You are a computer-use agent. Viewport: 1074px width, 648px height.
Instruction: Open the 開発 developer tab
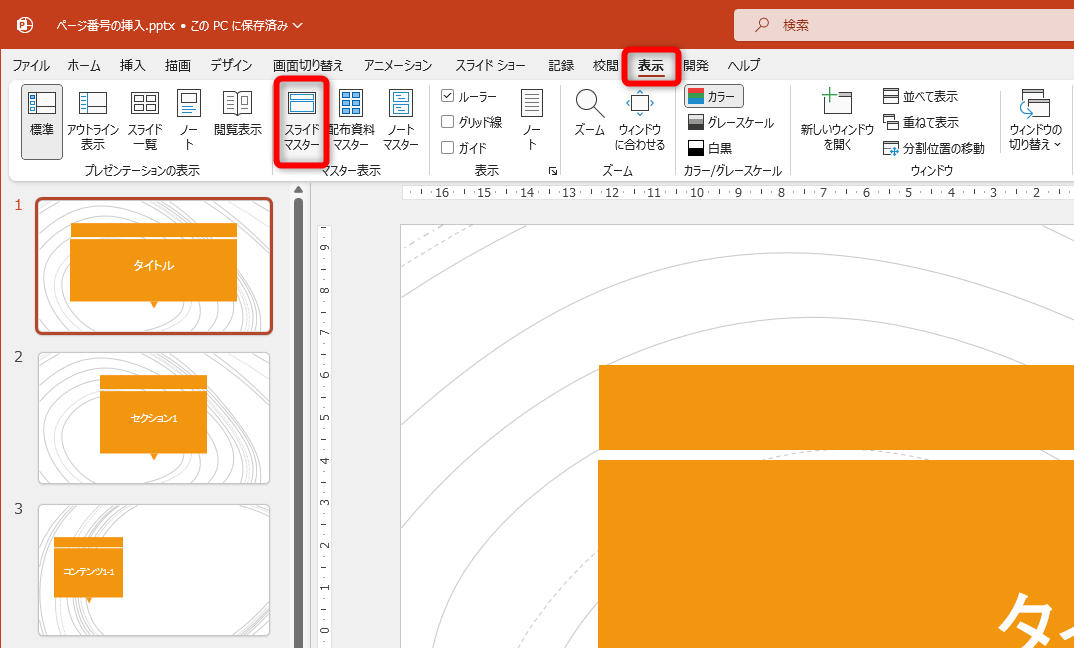(x=695, y=66)
